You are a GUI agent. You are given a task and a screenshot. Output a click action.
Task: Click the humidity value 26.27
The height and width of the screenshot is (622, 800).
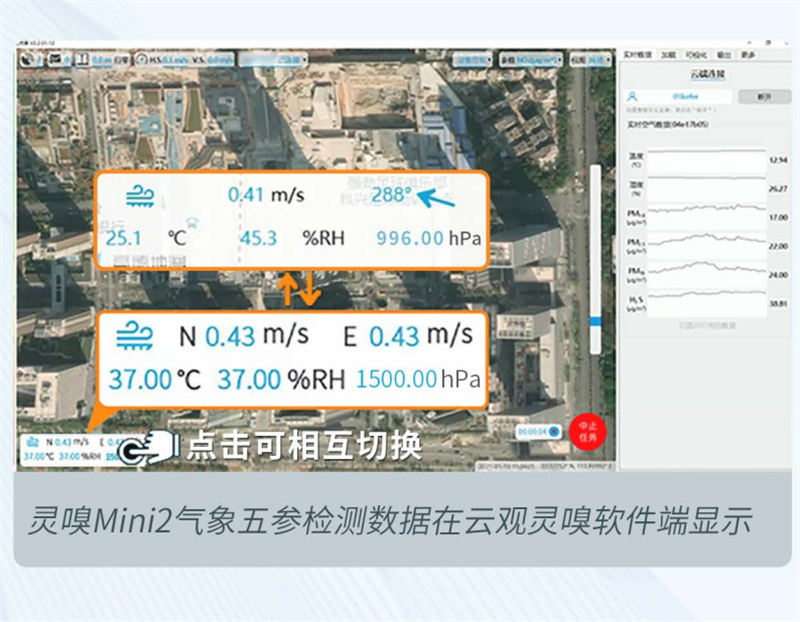(x=778, y=189)
